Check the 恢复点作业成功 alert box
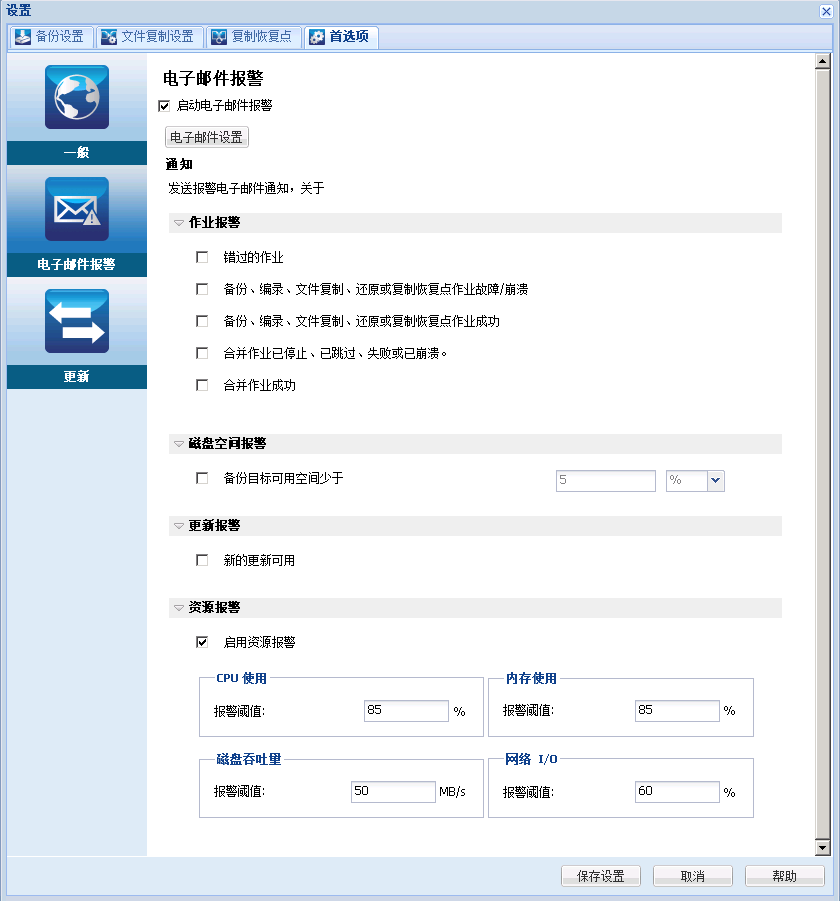 point(202,321)
